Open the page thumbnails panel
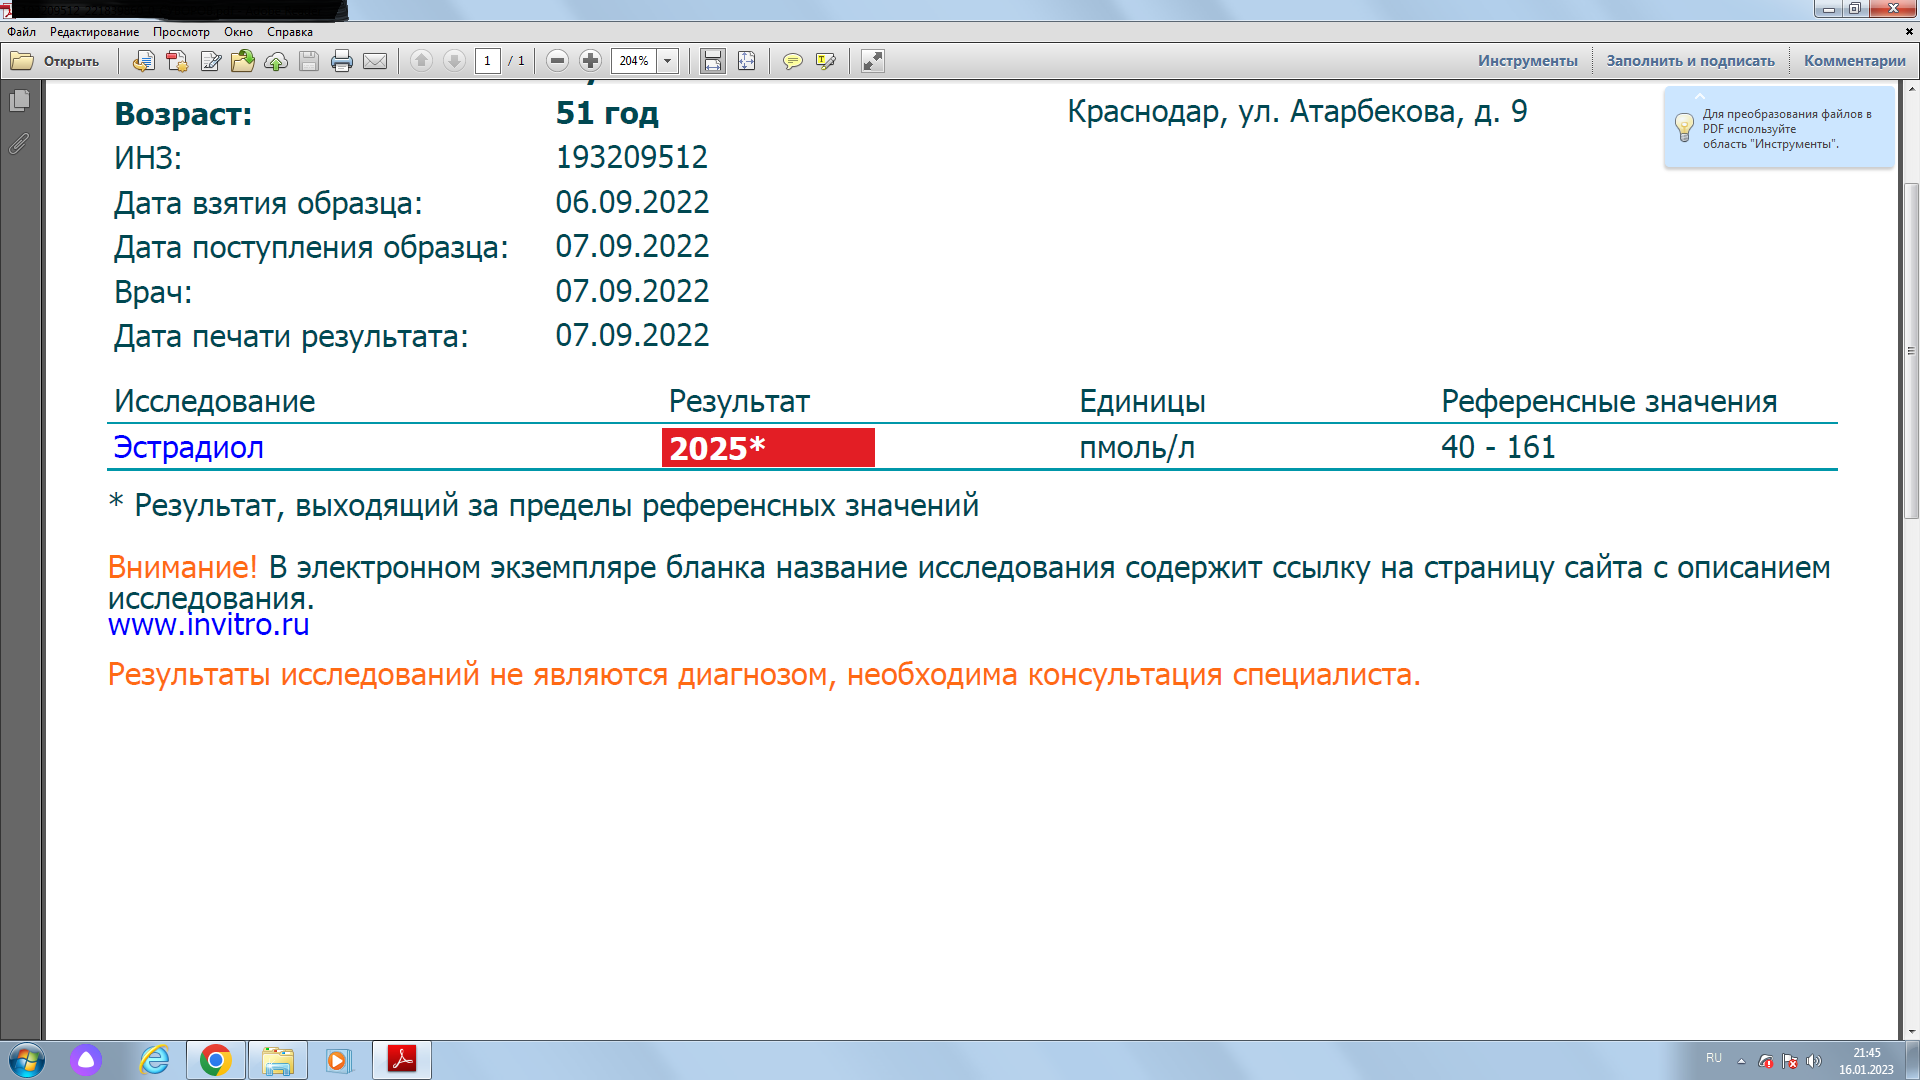Screen dimensions: 1920x1080 coord(19,101)
